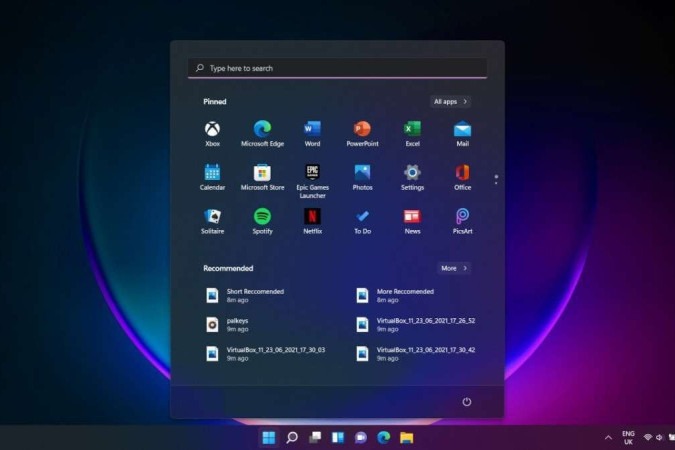Launch Spotify from pinned apps
Screen dimensions: 675x450
pyautogui.click(x=262, y=216)
